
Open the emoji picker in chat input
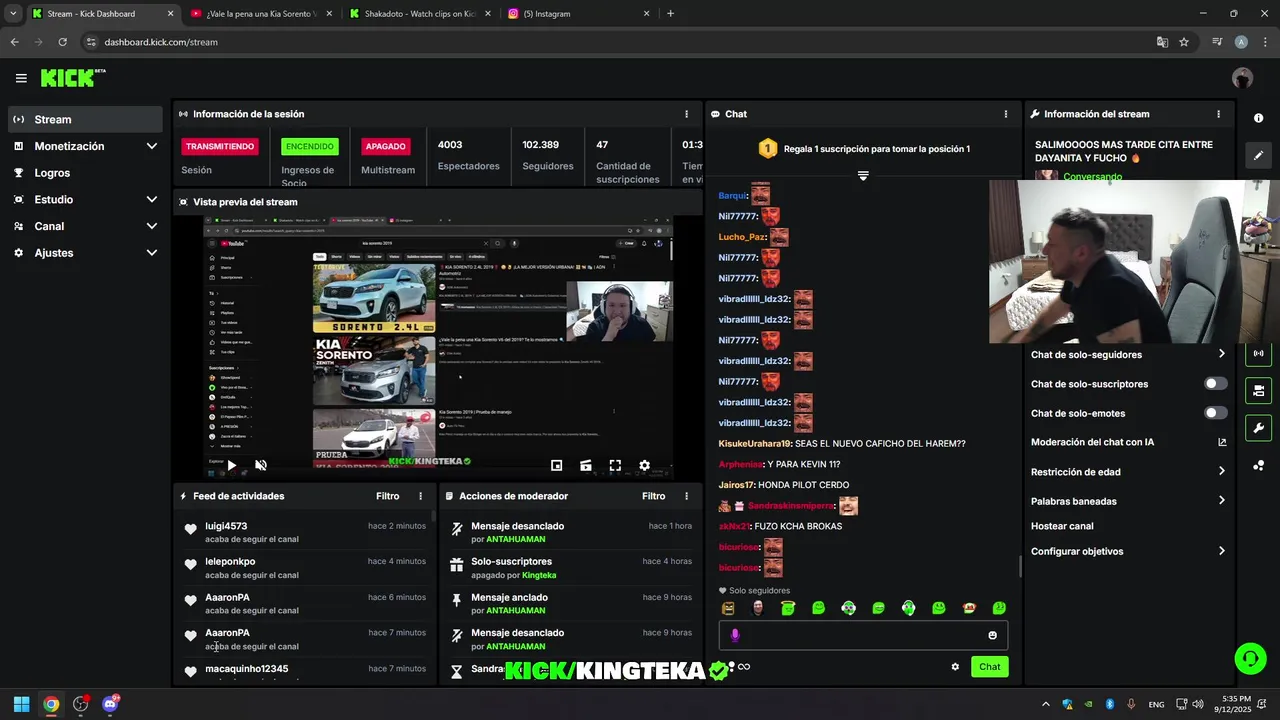[992, 635]
